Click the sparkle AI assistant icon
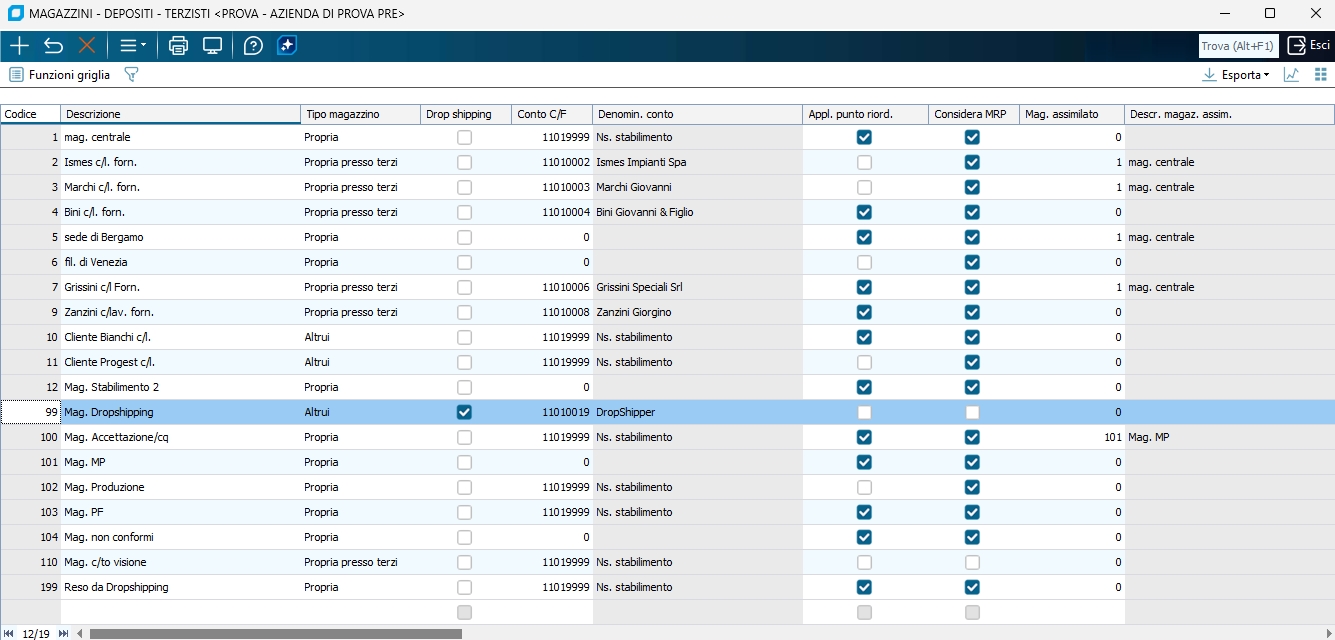 [x=287, y=46]
